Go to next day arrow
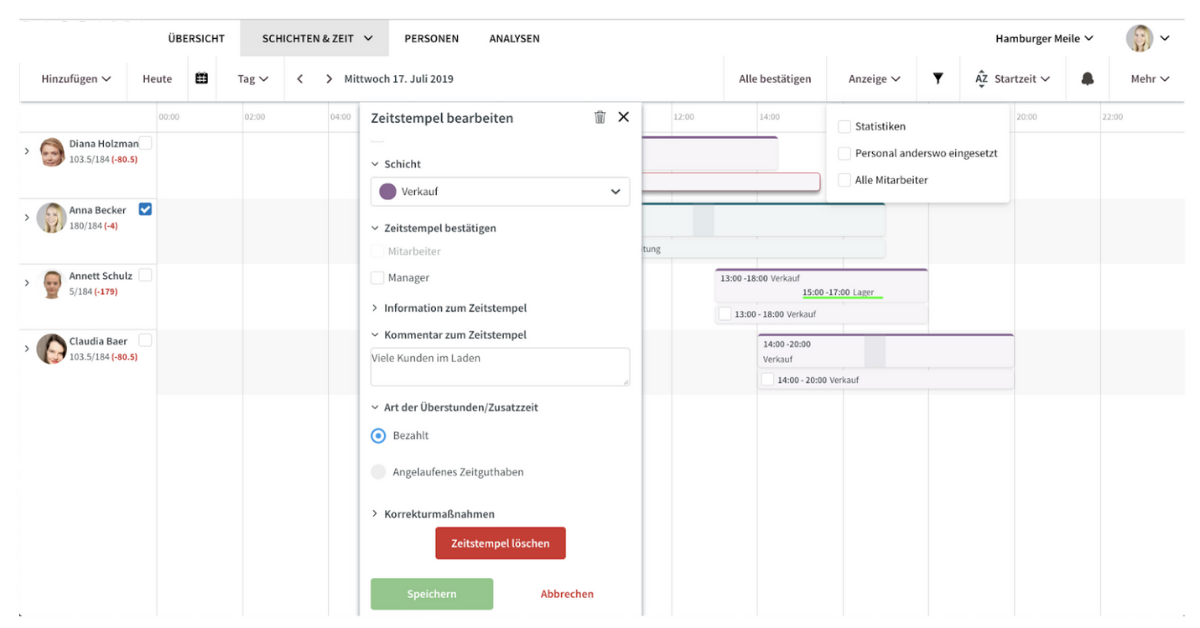Screen dimensions: 1200x628 [329, 79]
